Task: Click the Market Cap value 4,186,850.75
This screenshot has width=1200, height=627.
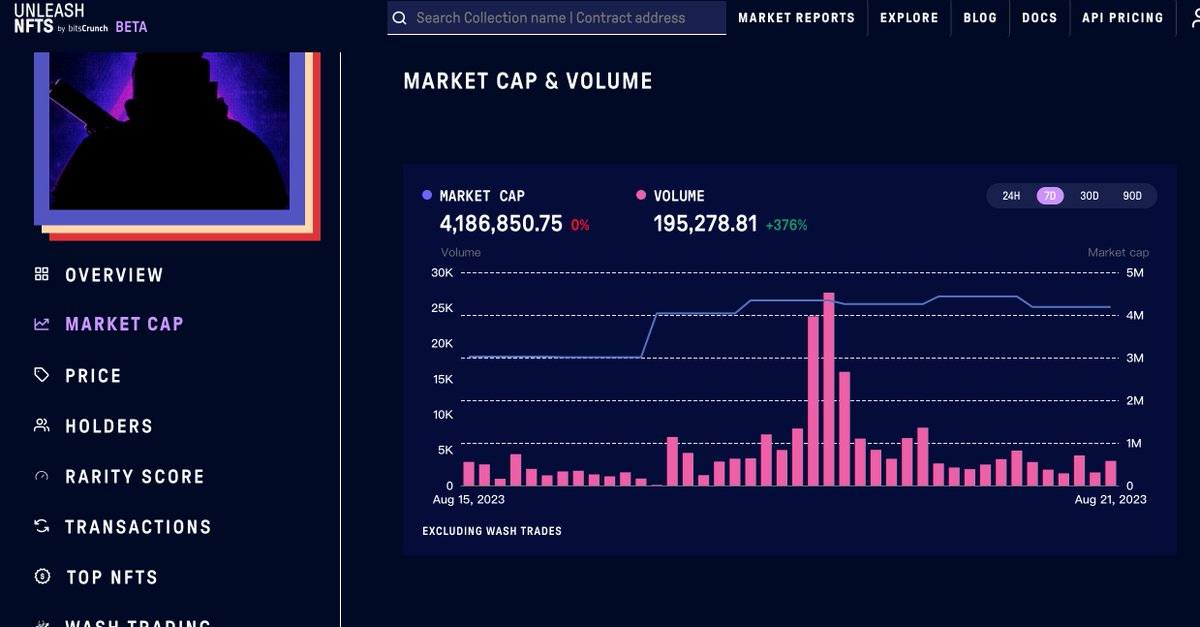Action: point(501,224)
